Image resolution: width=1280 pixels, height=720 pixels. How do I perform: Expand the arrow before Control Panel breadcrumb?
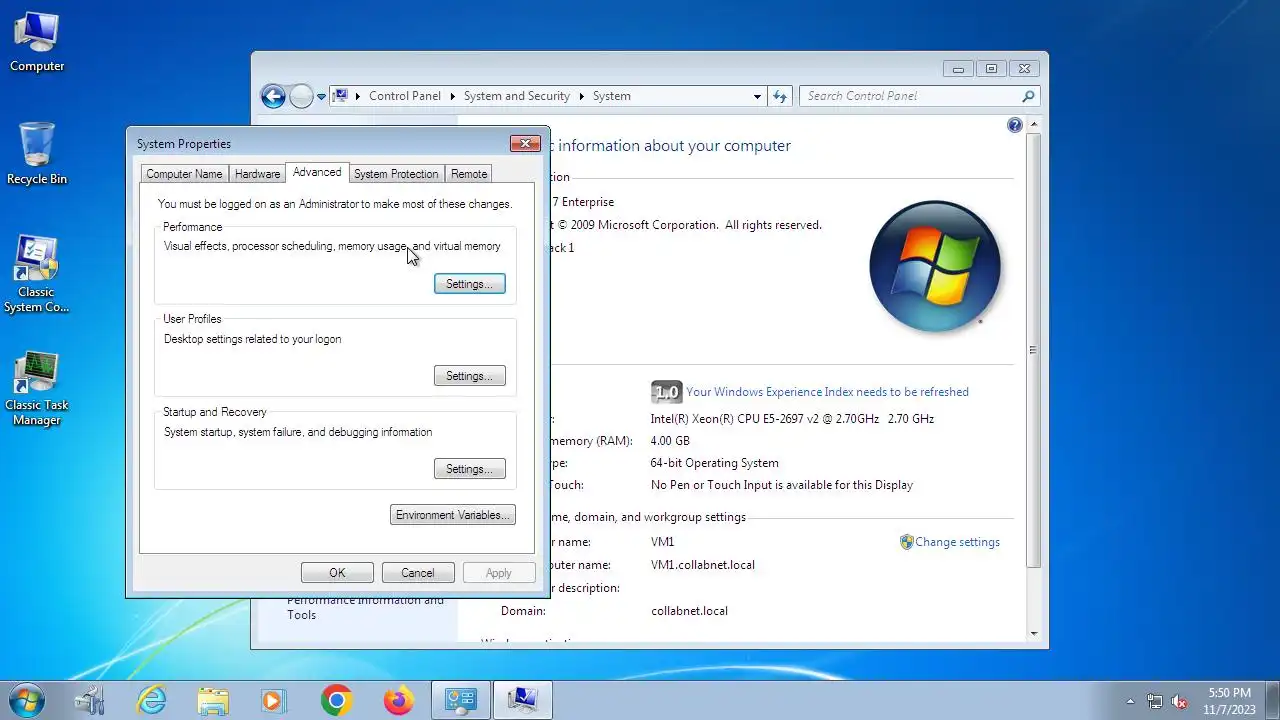point(358,96)
